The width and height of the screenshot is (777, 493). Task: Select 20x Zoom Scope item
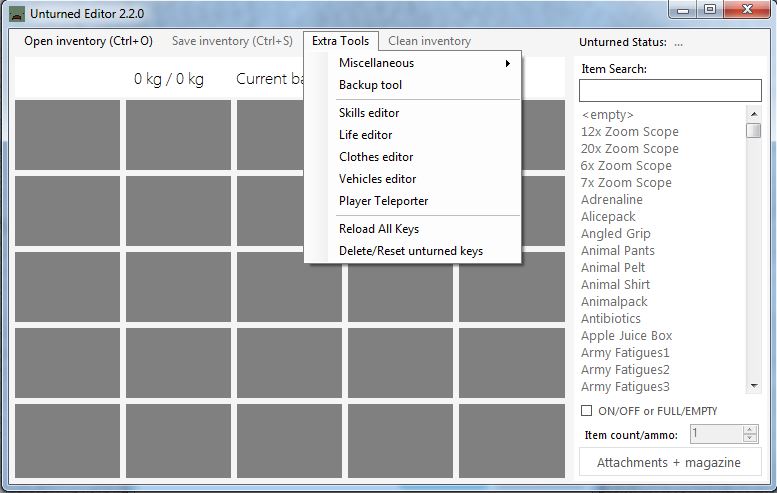[x=630, y=149]
